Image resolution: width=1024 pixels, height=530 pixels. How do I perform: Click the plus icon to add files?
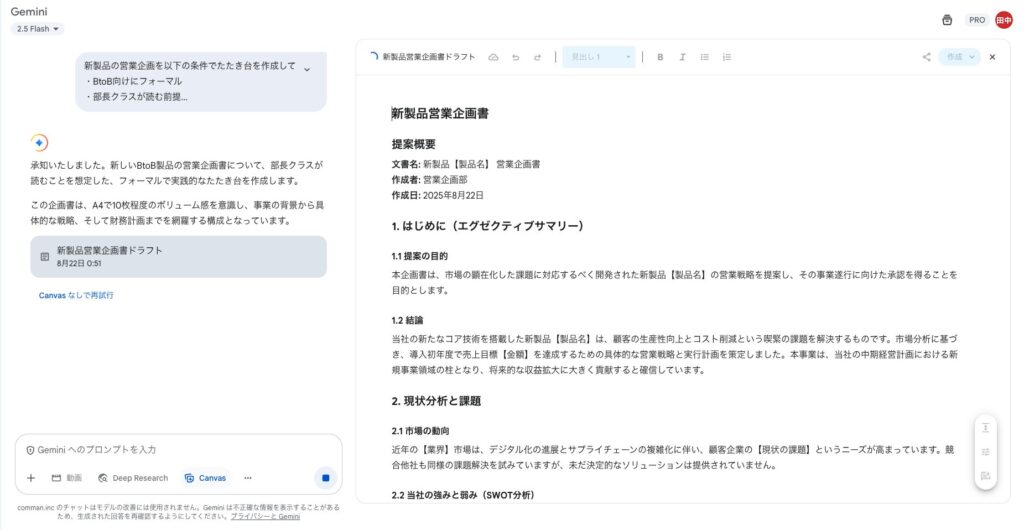pos(31,478)
